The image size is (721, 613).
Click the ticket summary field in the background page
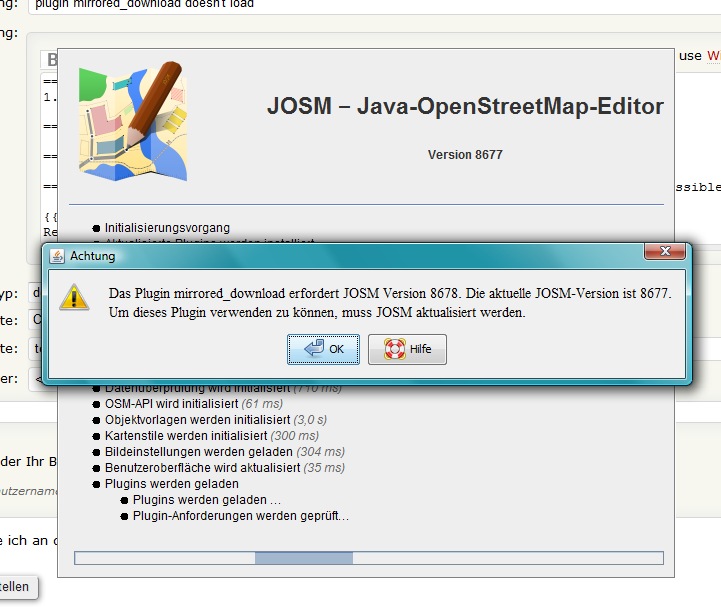[x=374, y=6]
